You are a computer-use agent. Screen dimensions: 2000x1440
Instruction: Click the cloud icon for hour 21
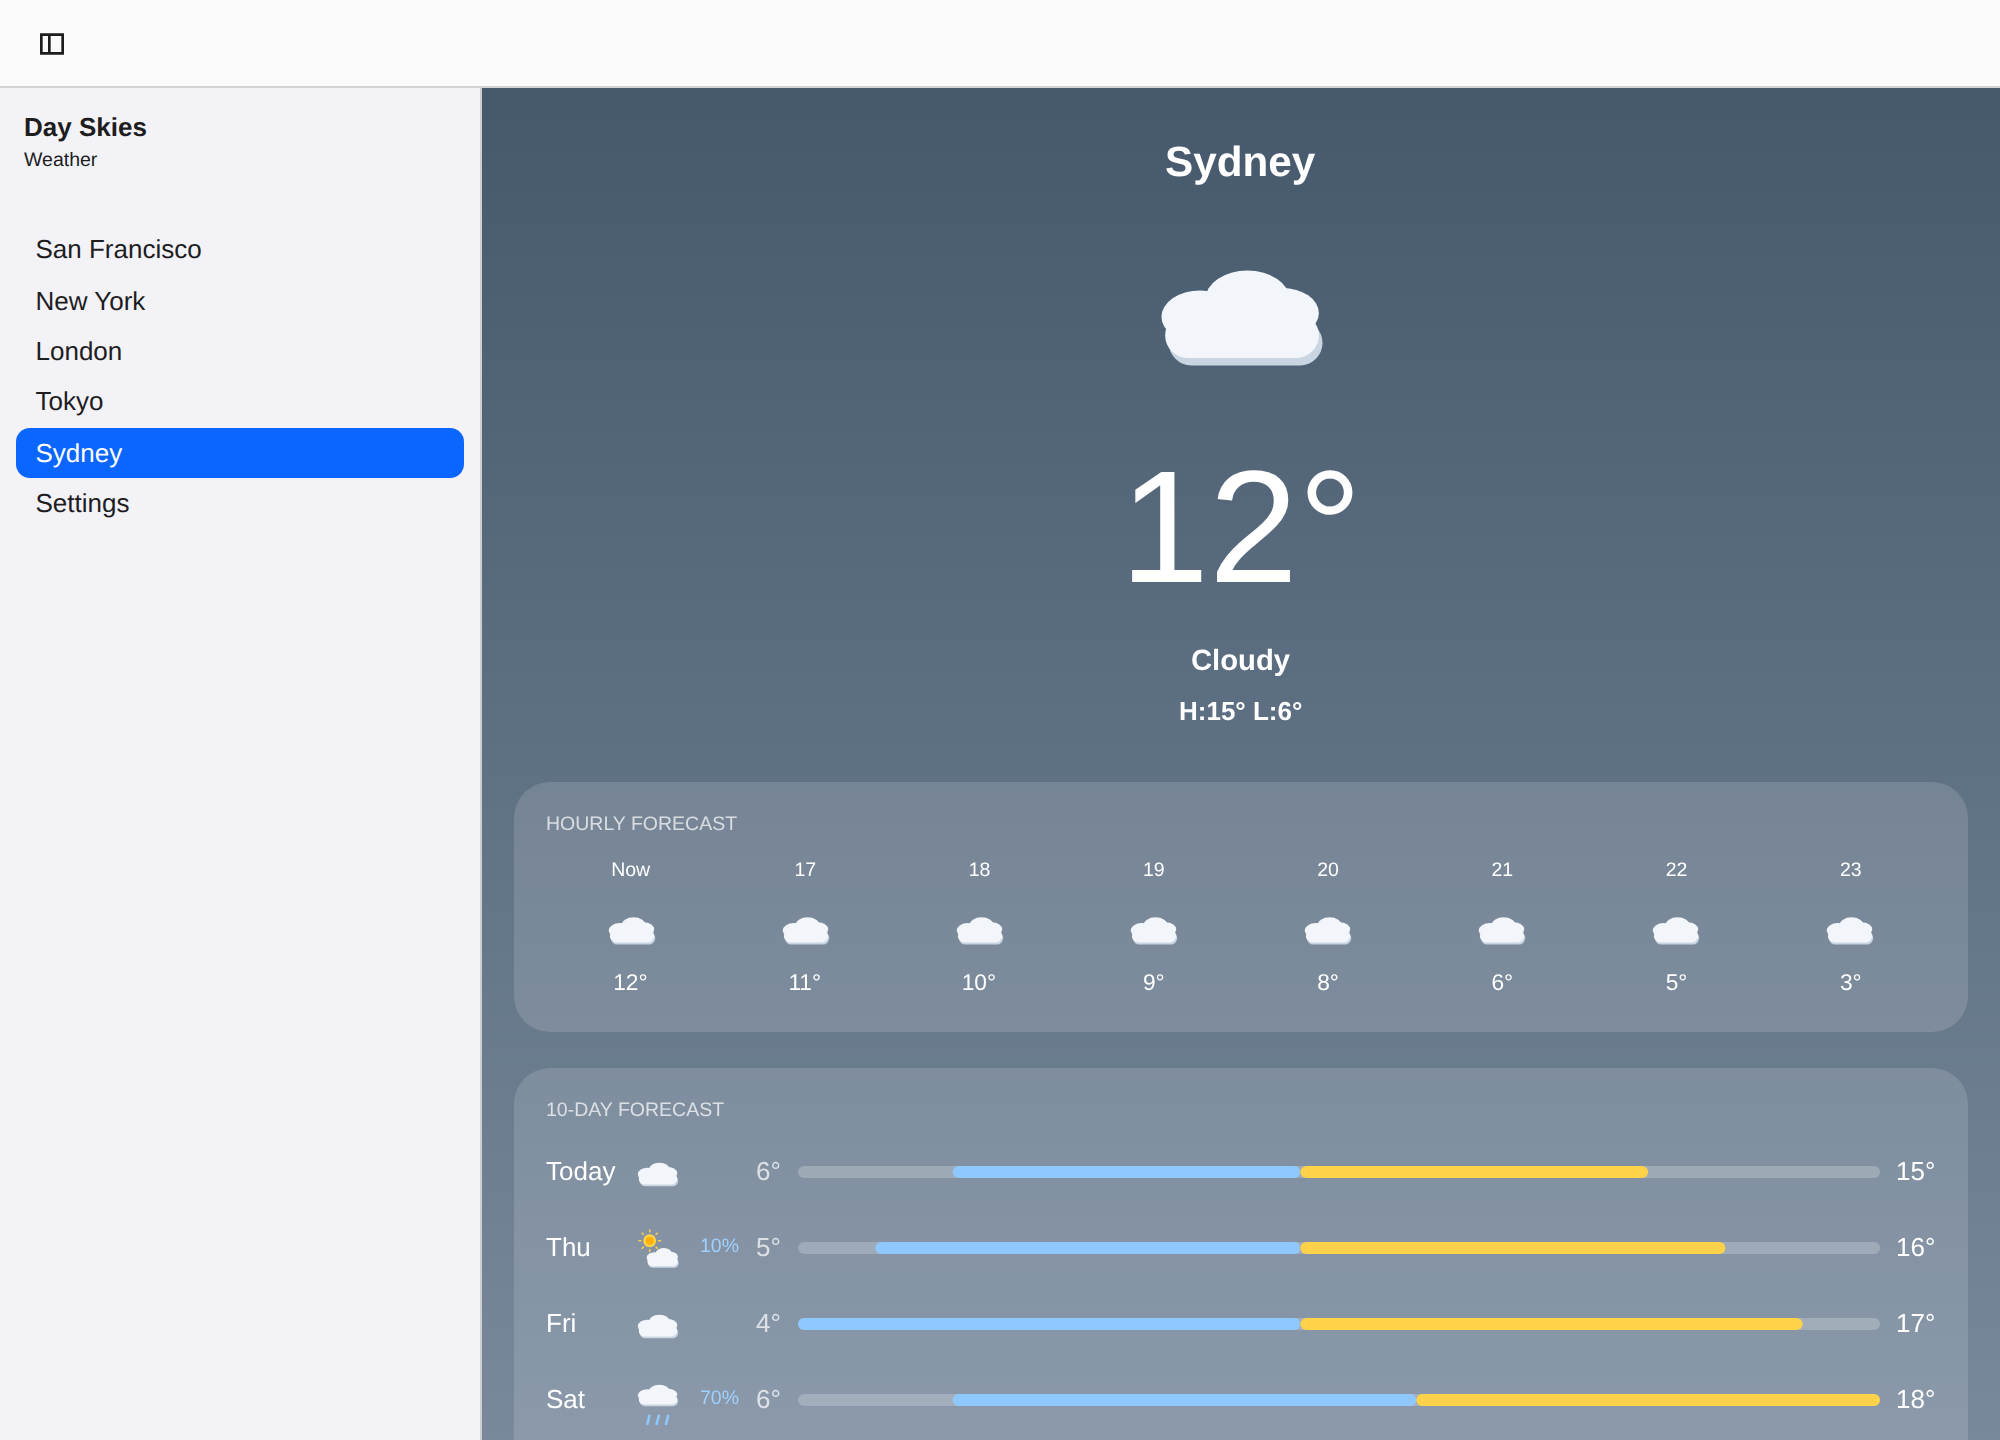pyautogui.click(x=1502, y=930)
